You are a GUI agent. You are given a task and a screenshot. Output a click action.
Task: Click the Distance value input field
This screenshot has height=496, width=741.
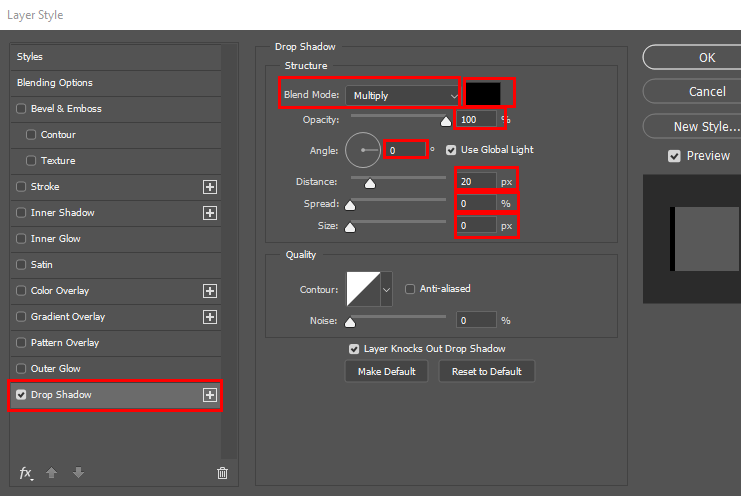point(477,181)
